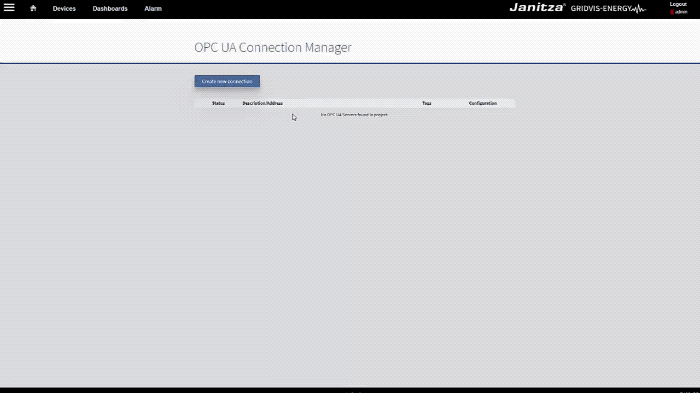Click the empty table header area between Description/Address and Tags
This screenshot has height=393, width=700.
point(352,103)
